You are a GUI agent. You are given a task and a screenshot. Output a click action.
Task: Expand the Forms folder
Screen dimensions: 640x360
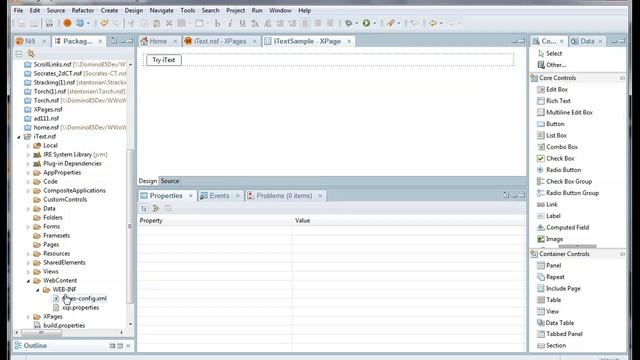coord(28,227)
